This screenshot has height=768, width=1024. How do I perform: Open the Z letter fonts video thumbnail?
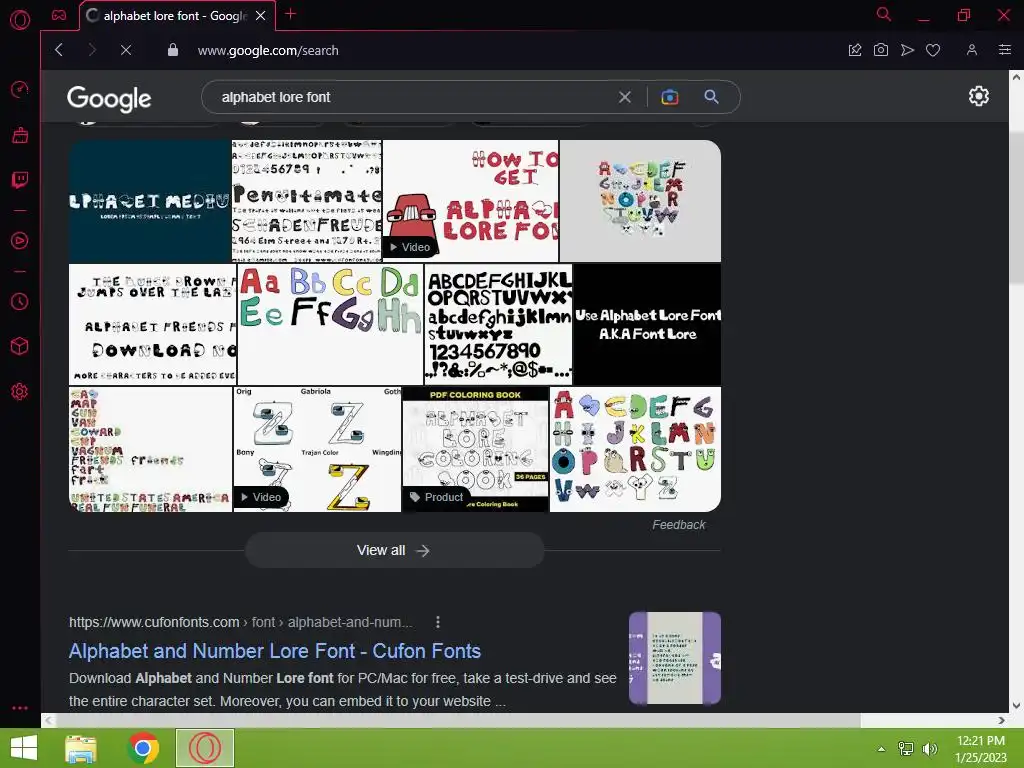point(317,449)
